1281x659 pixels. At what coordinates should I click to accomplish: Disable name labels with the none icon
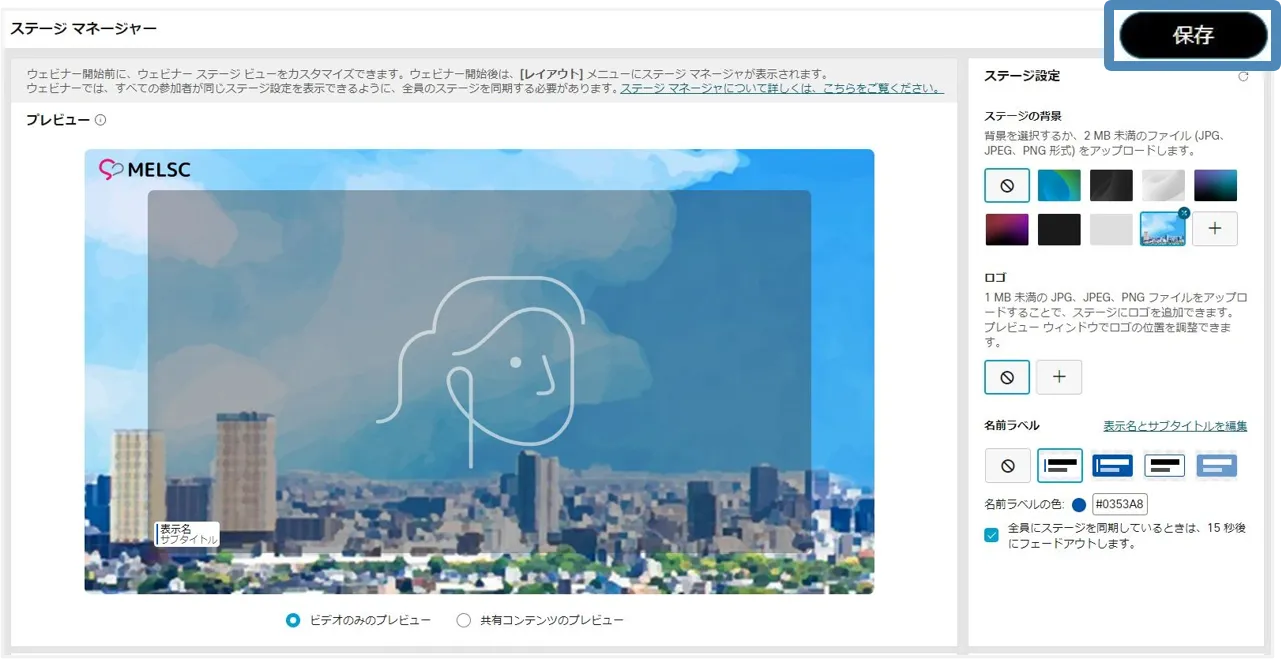pos(1007,466)
